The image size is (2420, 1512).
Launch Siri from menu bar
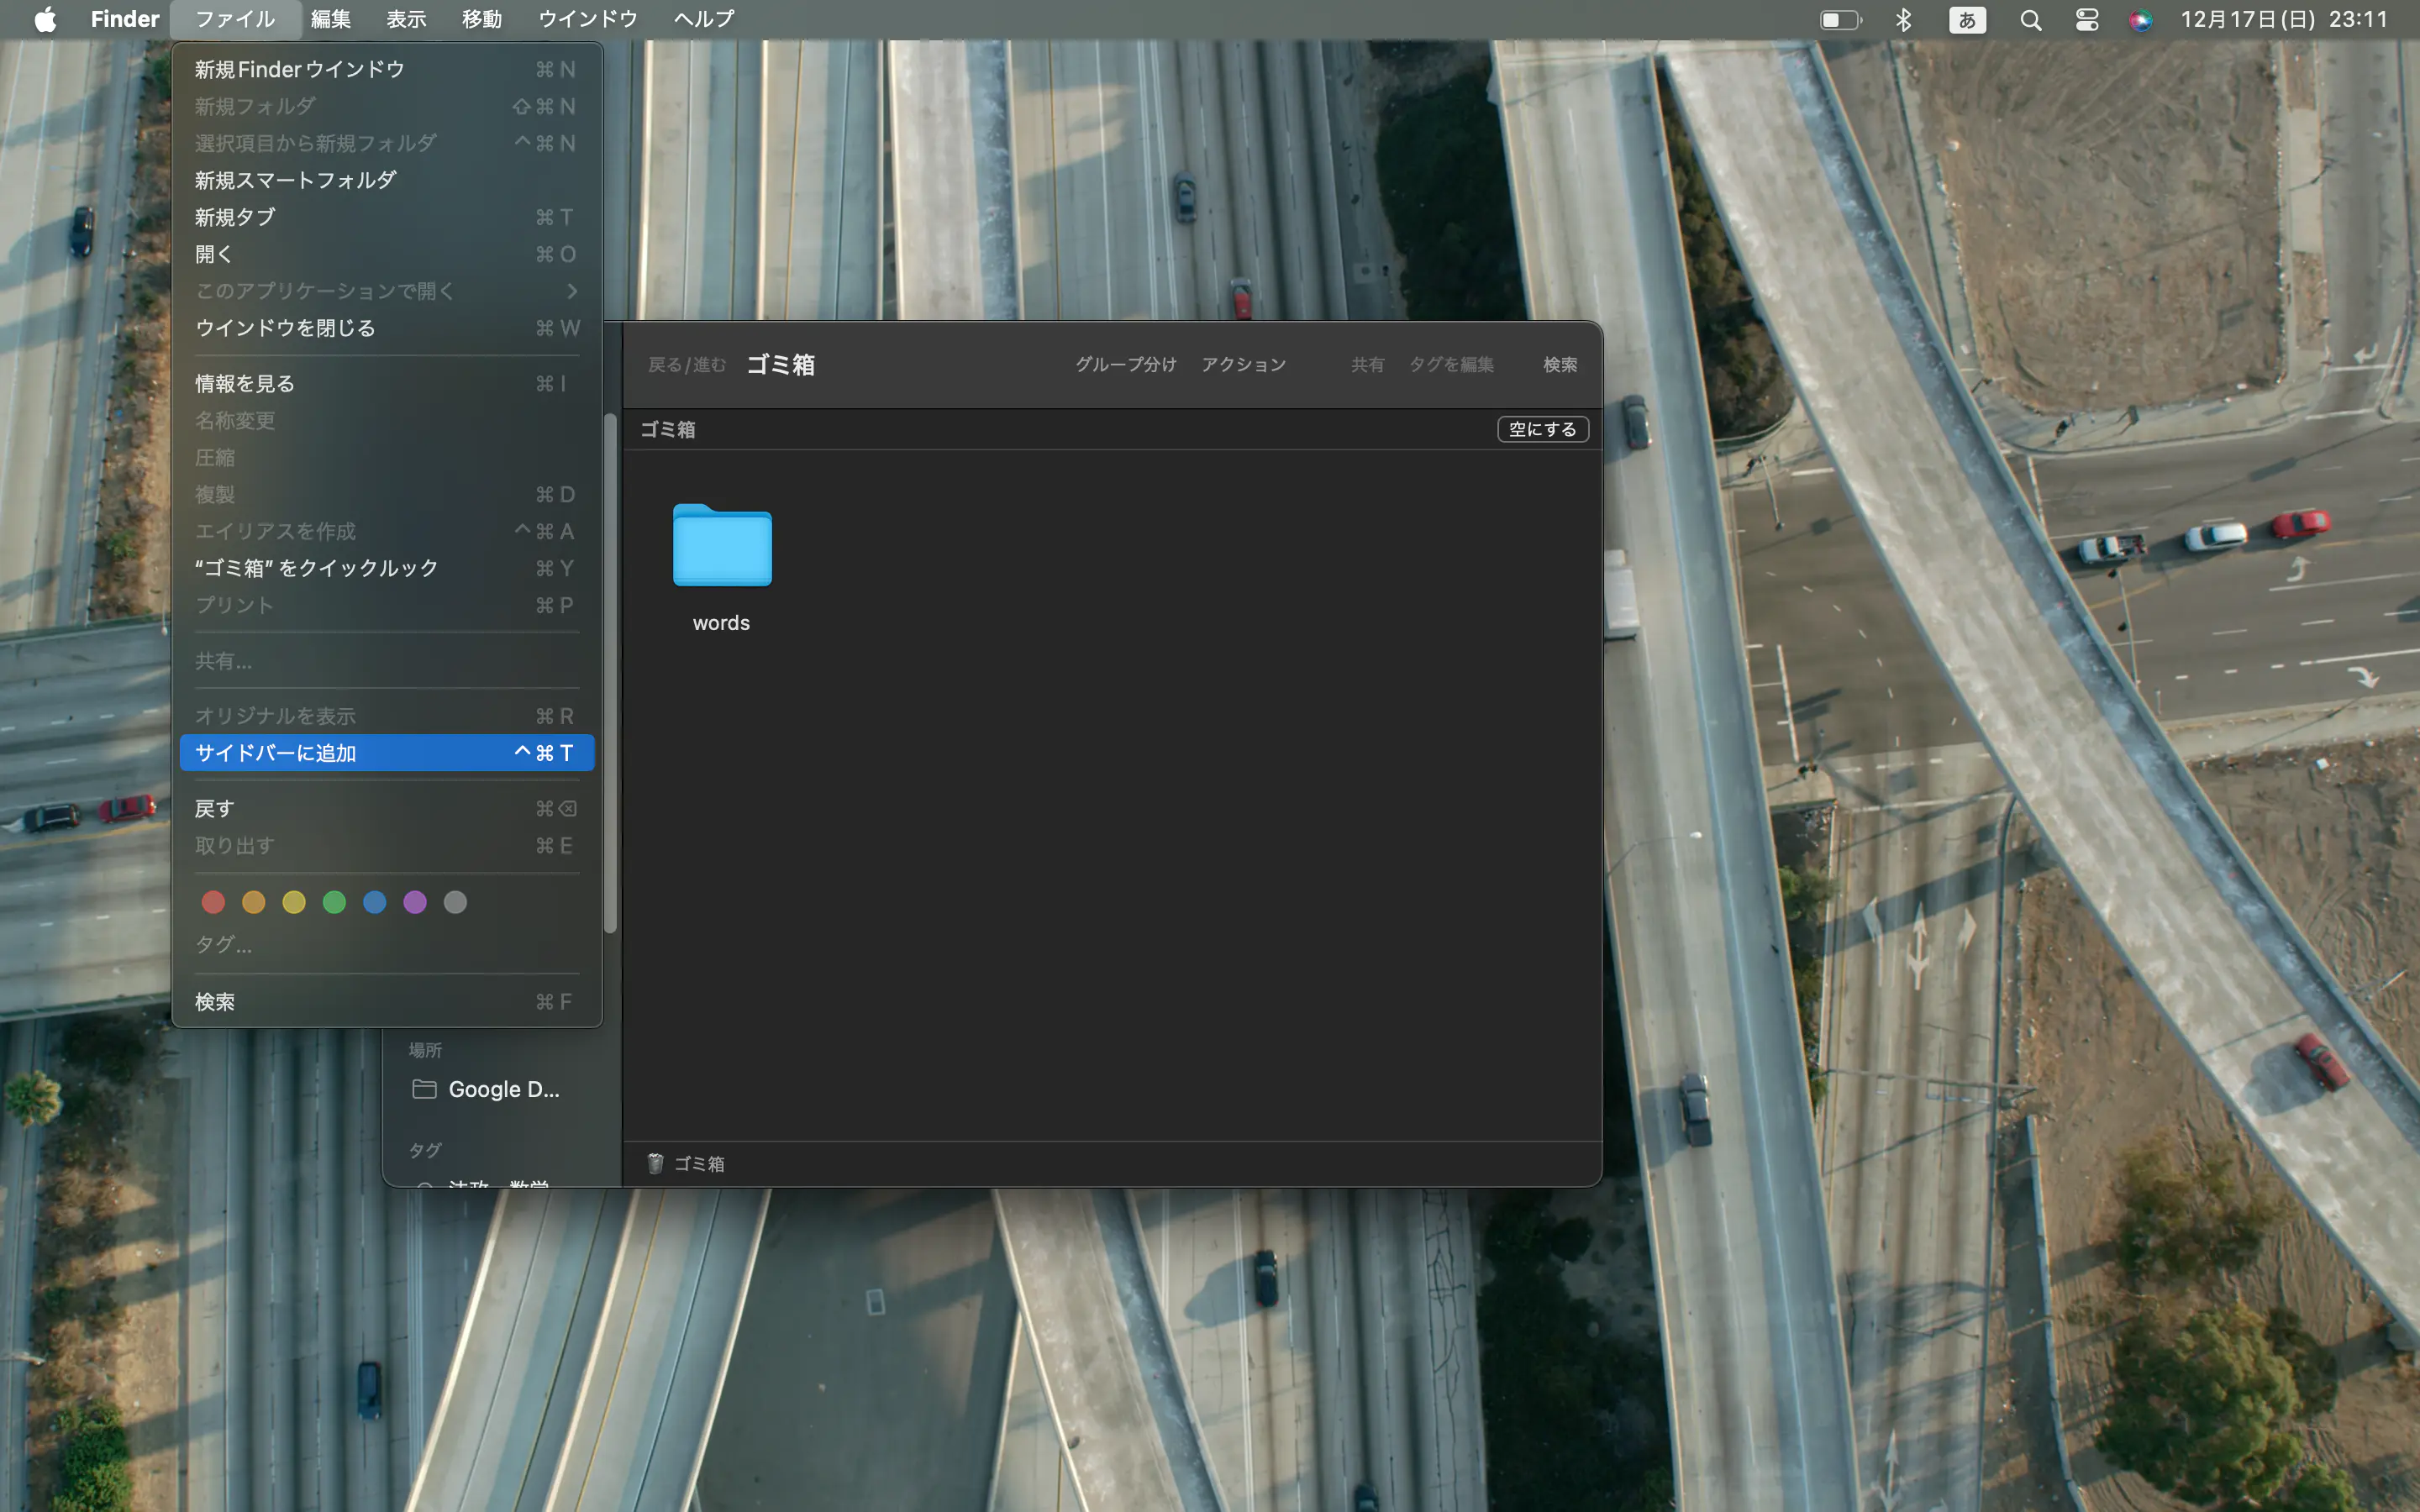point(2140,19)
